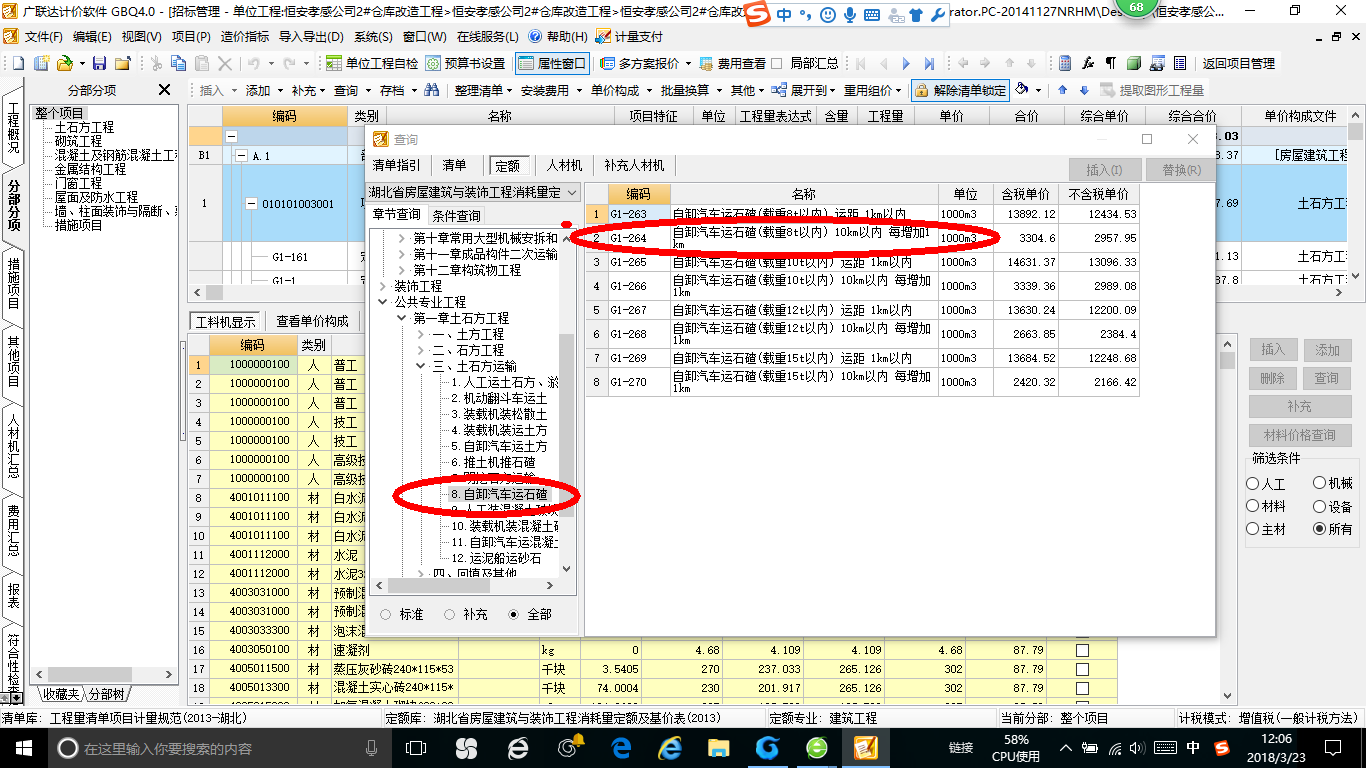
Task: Close the 分部分项 side panel with X
Action: pos(165,90)
